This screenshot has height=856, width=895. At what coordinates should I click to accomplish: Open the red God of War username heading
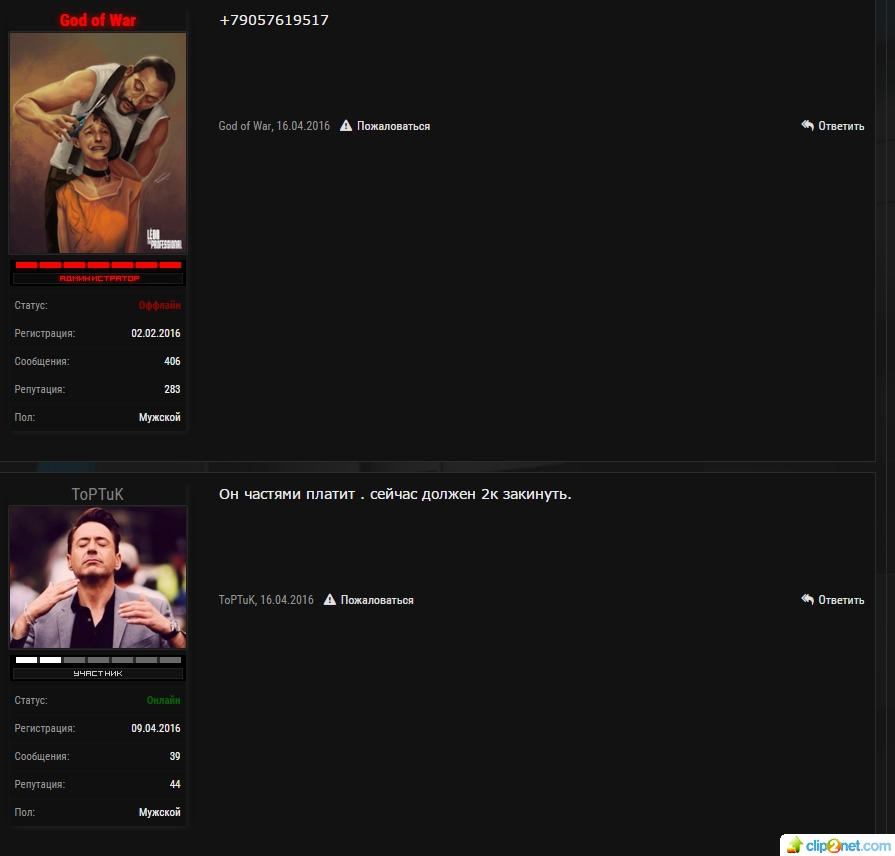(98, 20)
